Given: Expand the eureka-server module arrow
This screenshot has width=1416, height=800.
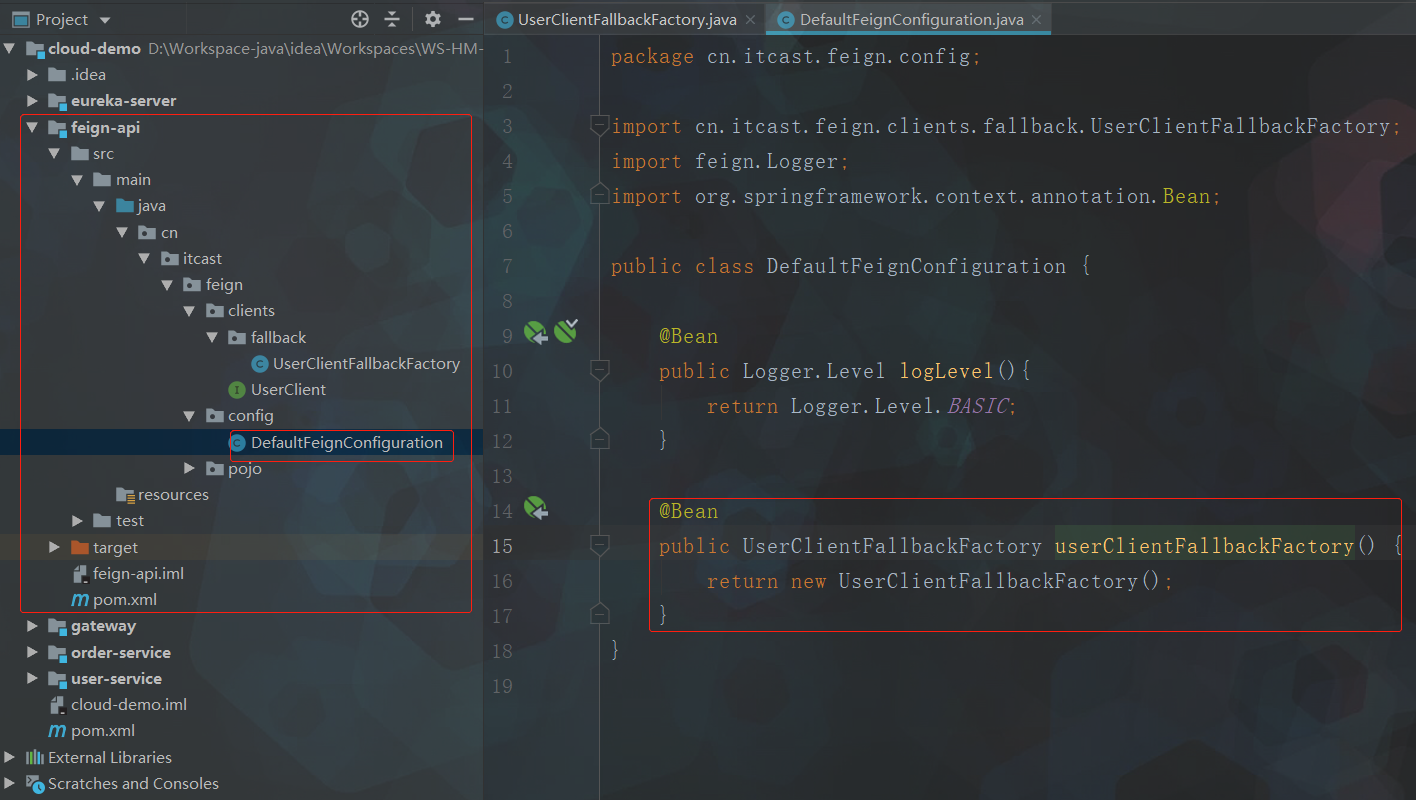Looking at the screenshot, I should pyautogui.click(x=33, y=101).
